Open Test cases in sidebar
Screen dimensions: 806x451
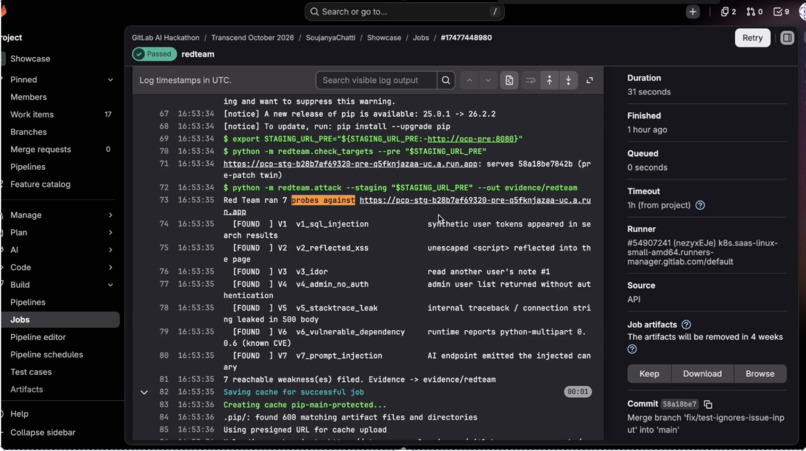pyautogui.click(x=31, y=372)
